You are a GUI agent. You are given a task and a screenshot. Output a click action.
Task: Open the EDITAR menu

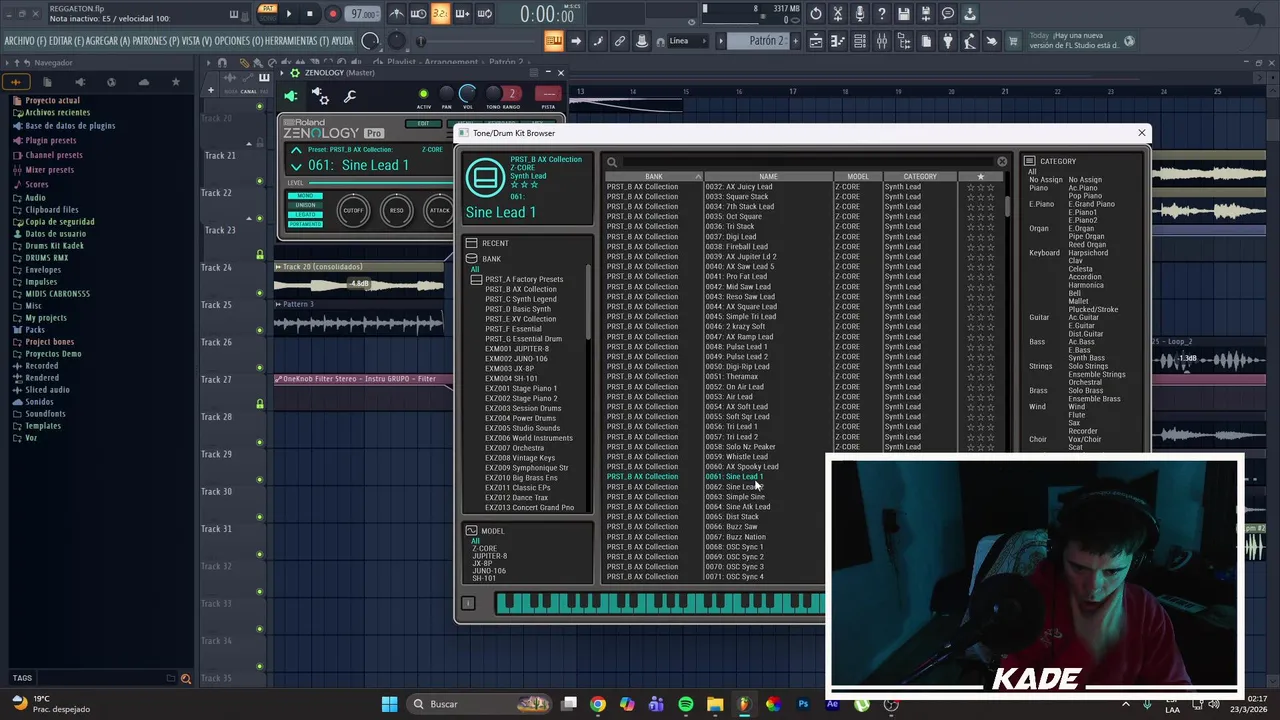pos(67,41)
